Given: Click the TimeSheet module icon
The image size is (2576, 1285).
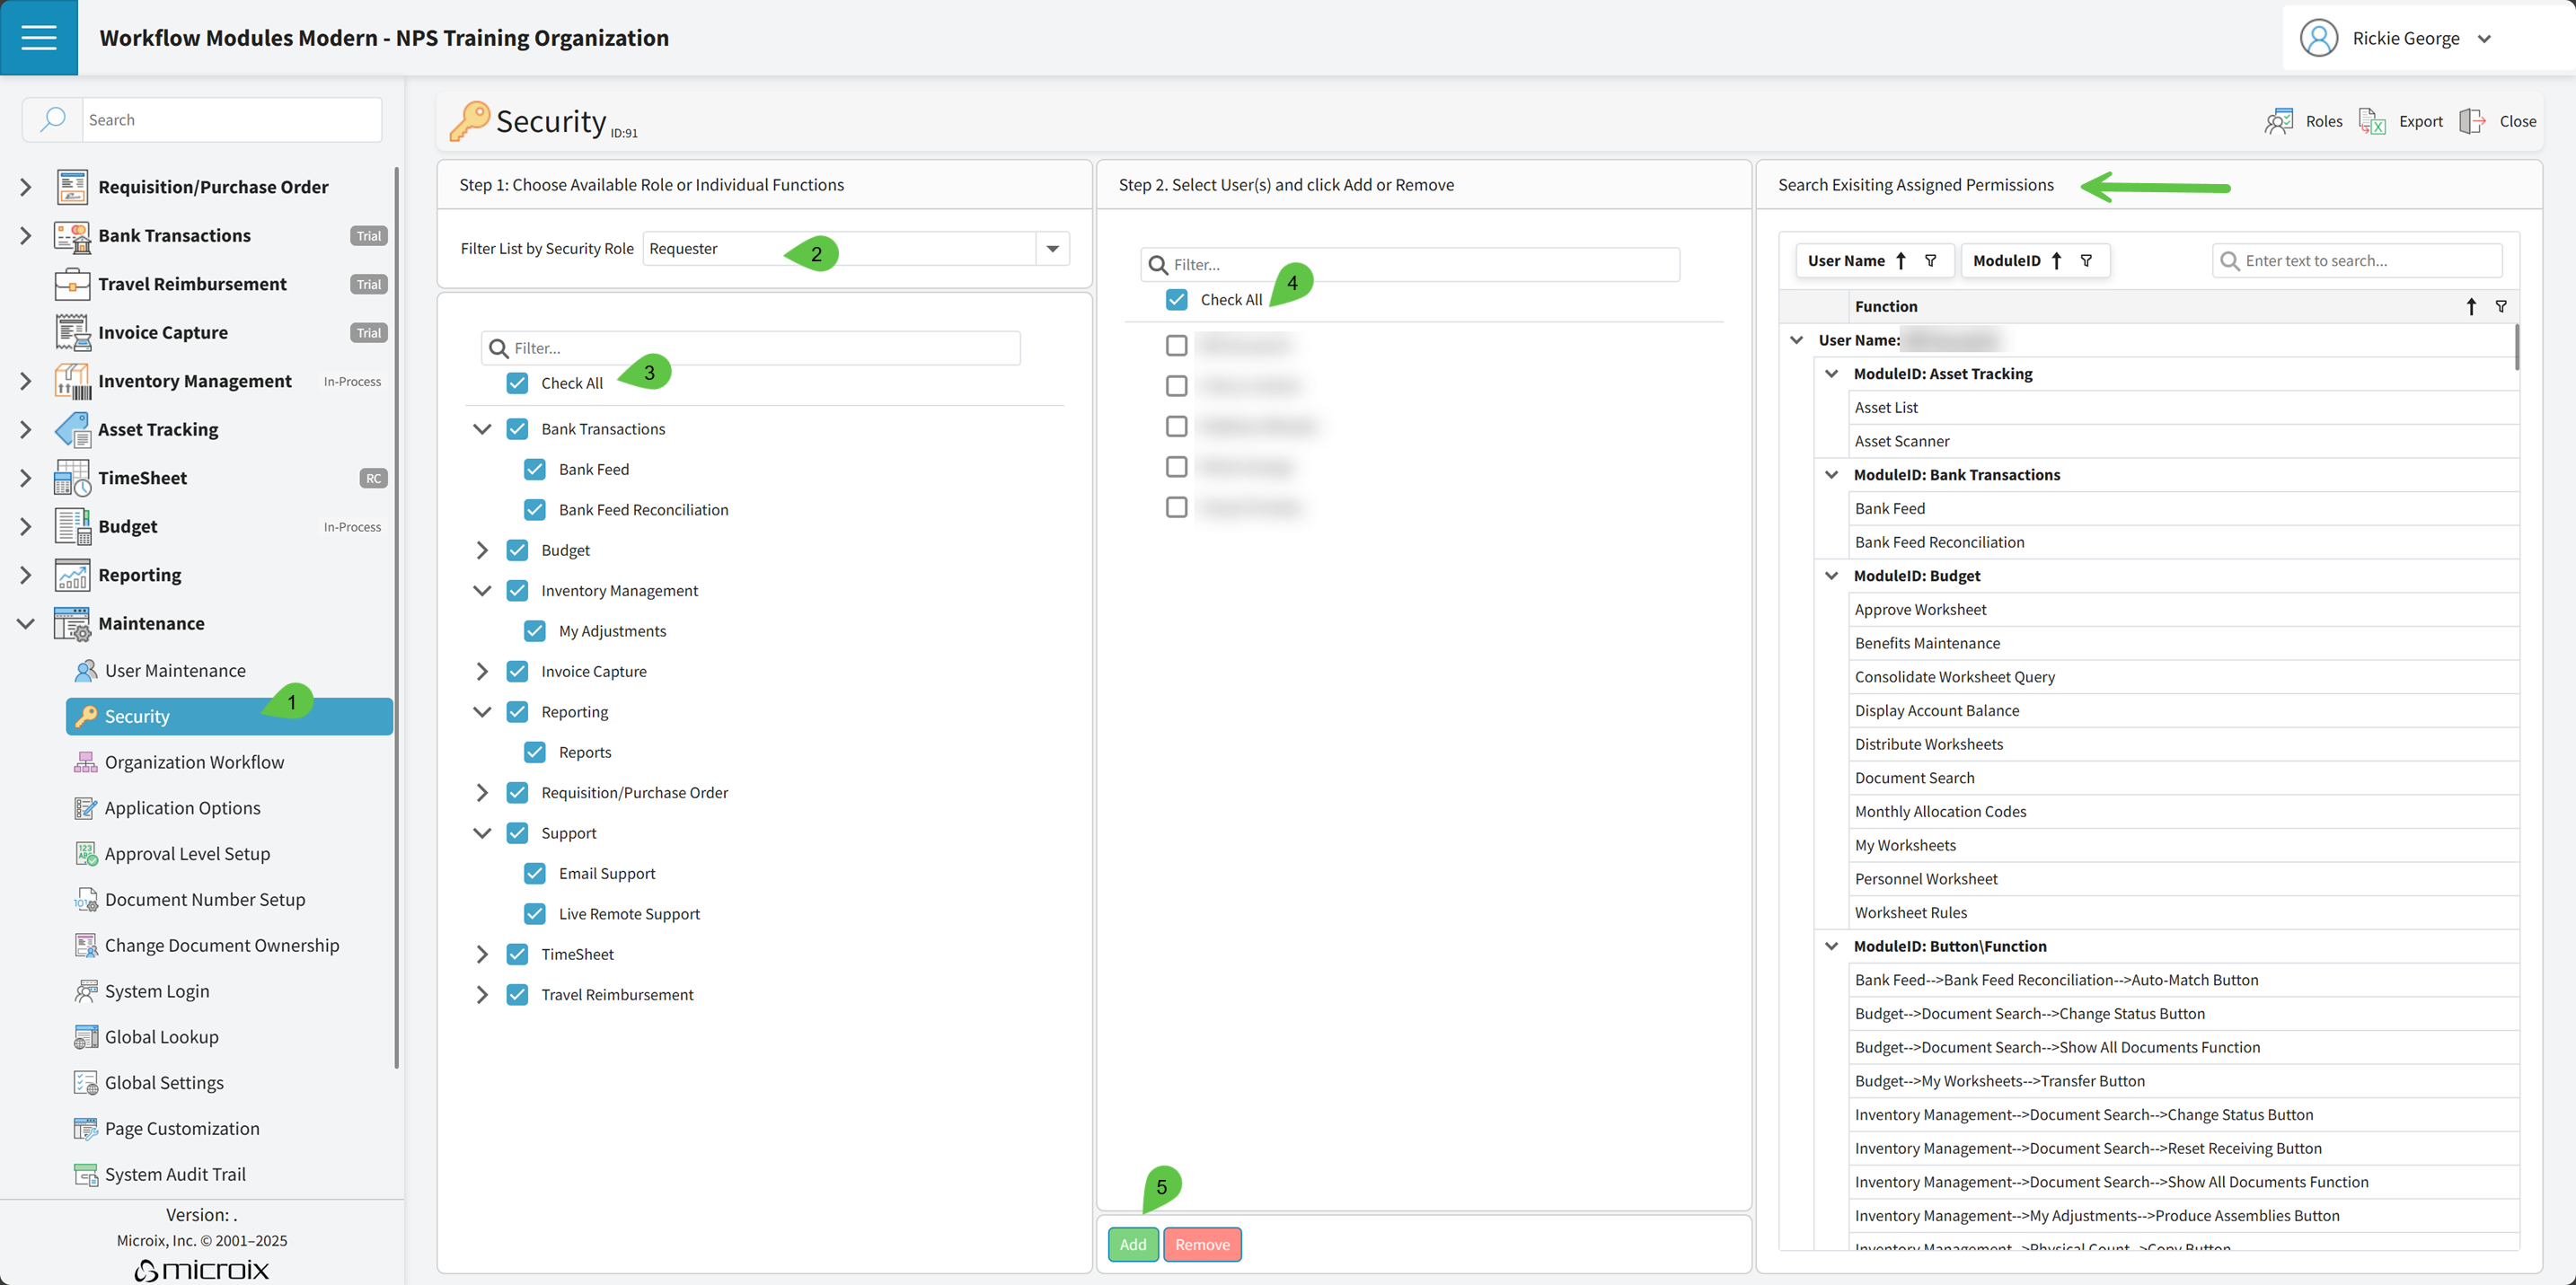Looking at the screenshot, I should (72, 478).
